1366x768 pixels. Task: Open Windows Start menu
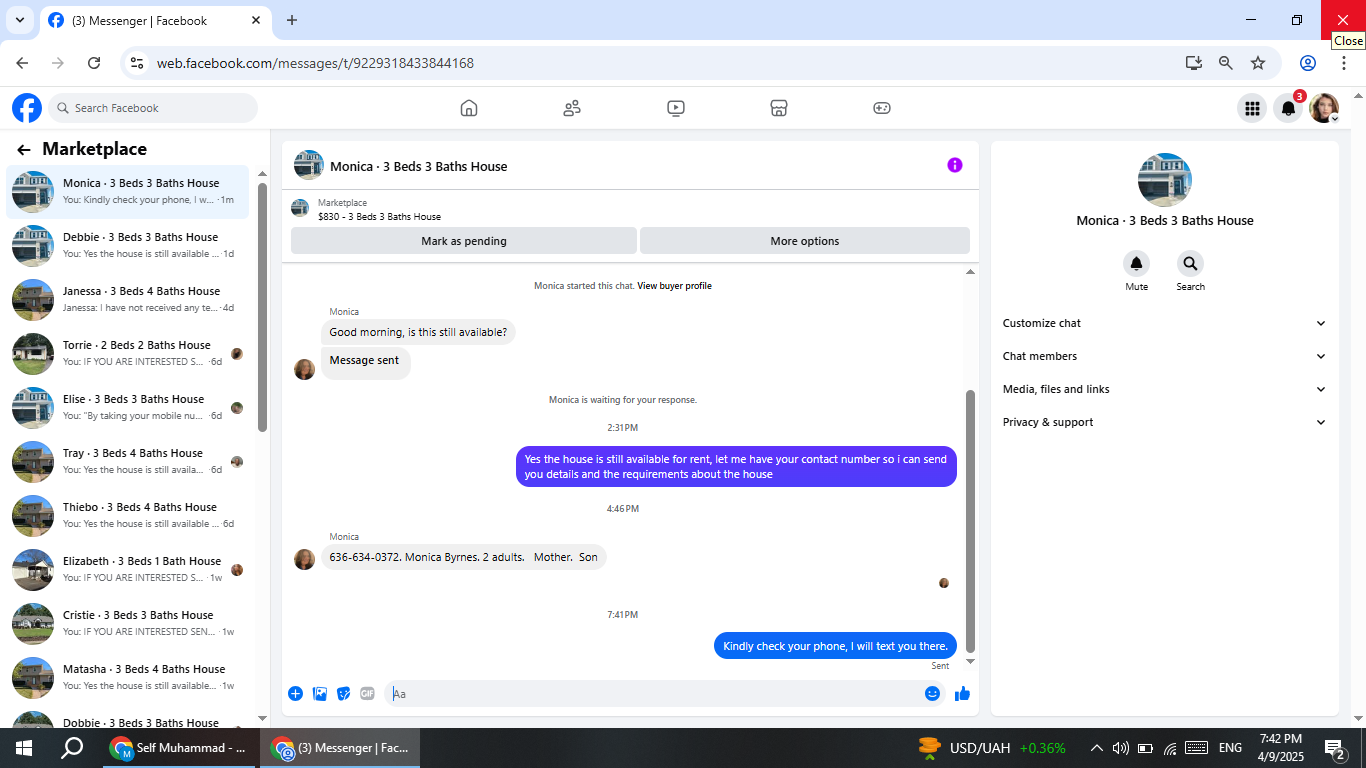pyautogui.click(x=23, y=748)
